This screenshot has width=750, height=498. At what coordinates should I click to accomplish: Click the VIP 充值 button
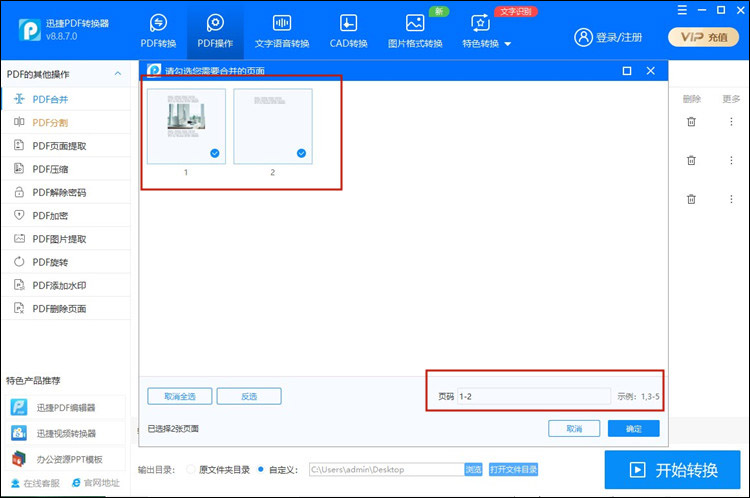pyautogui.click(x=704, y=37)
